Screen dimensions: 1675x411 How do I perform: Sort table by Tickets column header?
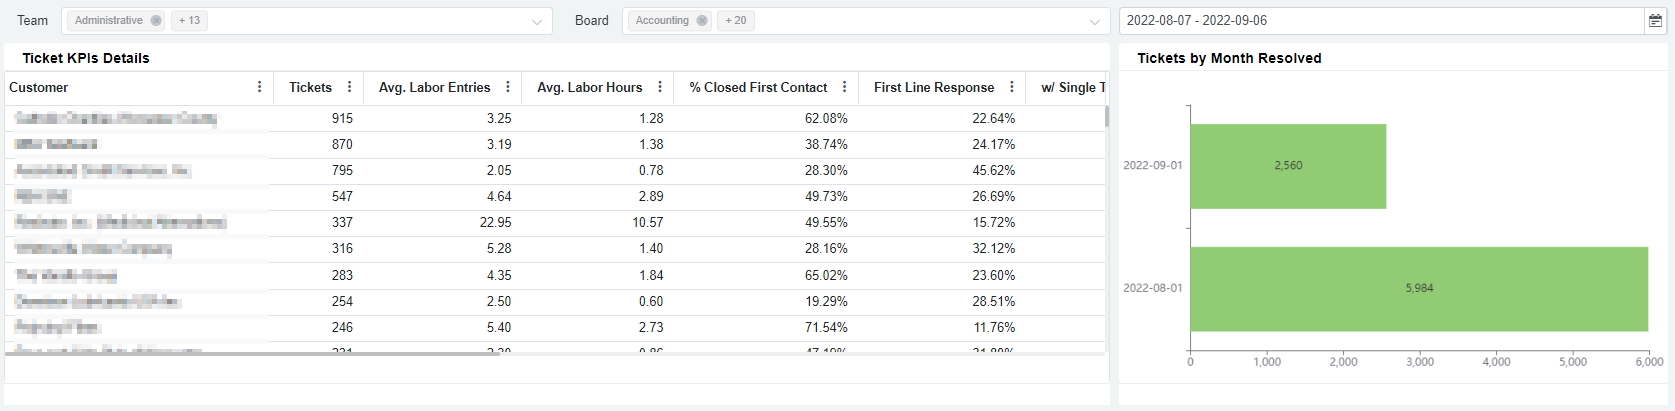tap(310, 87)
